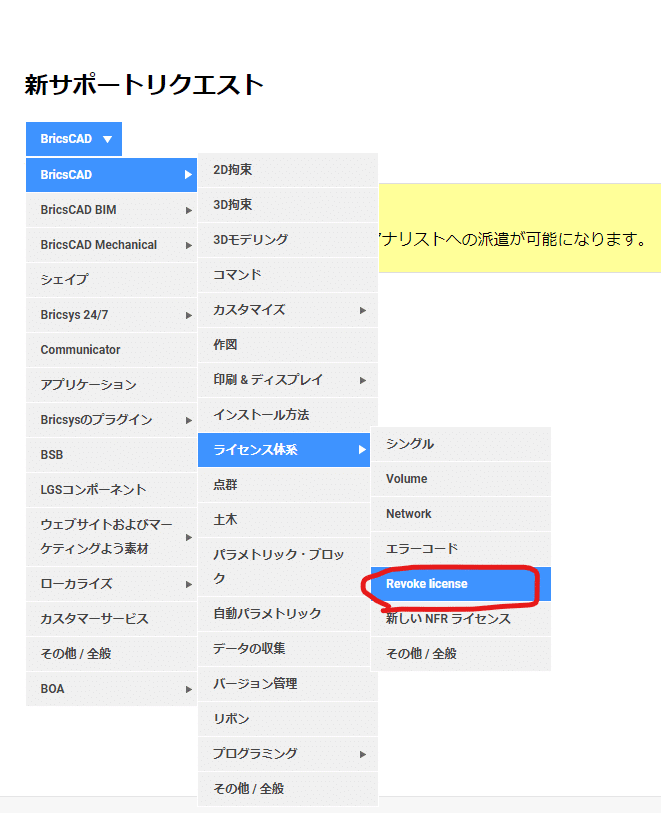661x813 pixels.
Task: Choose Volume license type
Action: pyautogui.click(x=461, y=479)
